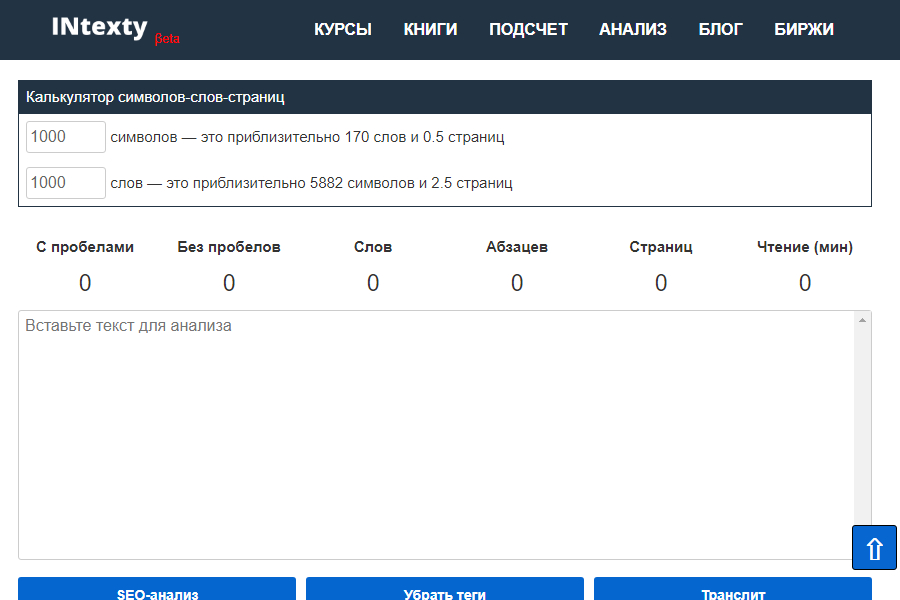Click the INtexty logo
900x600 pixels.
click(x=100, y=28)
